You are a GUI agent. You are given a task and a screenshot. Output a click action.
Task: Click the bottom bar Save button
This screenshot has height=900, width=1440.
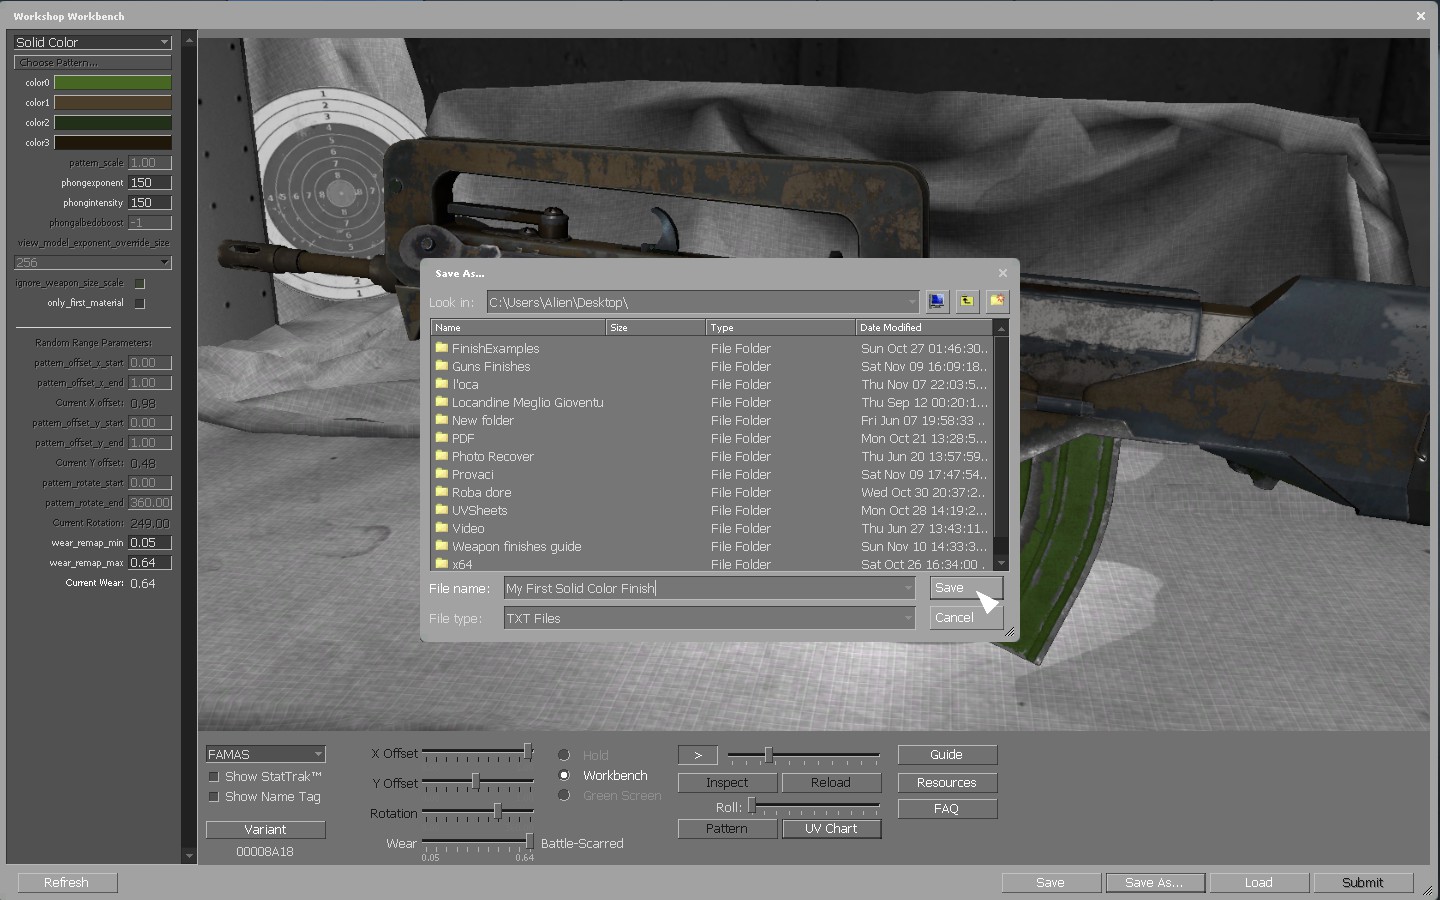coord(1051,883)
